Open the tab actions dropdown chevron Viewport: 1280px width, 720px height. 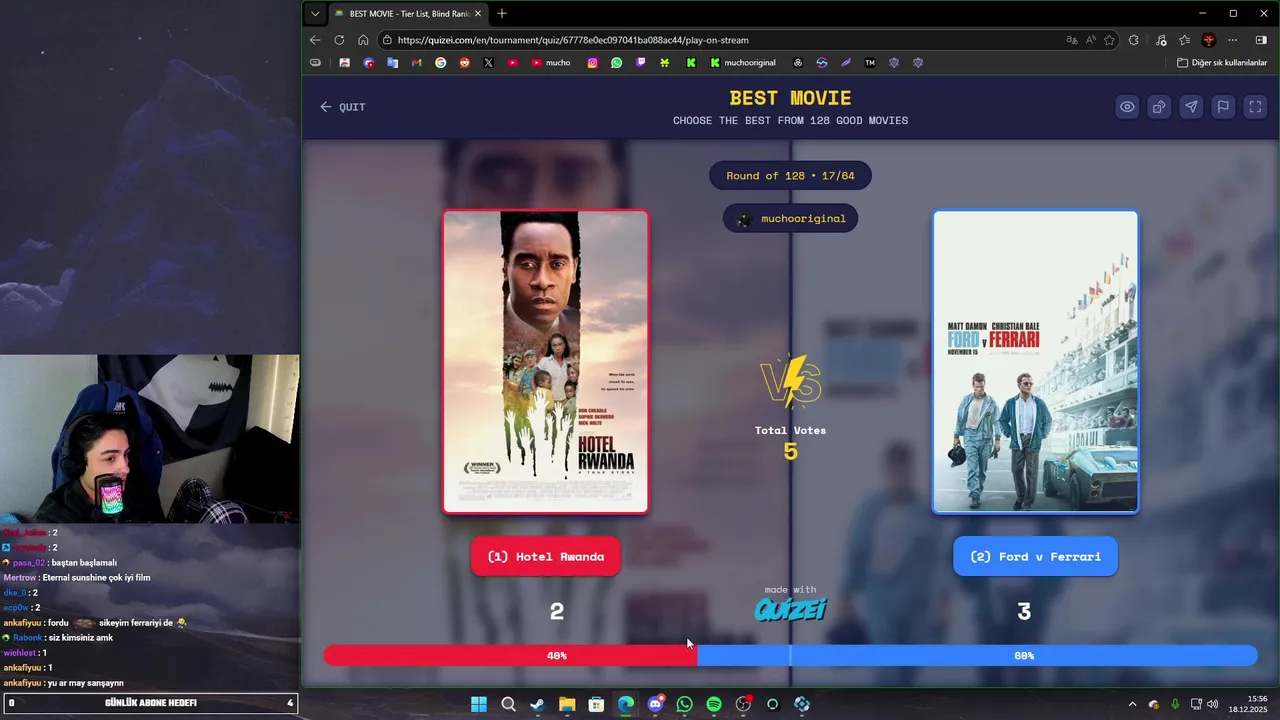315,14
